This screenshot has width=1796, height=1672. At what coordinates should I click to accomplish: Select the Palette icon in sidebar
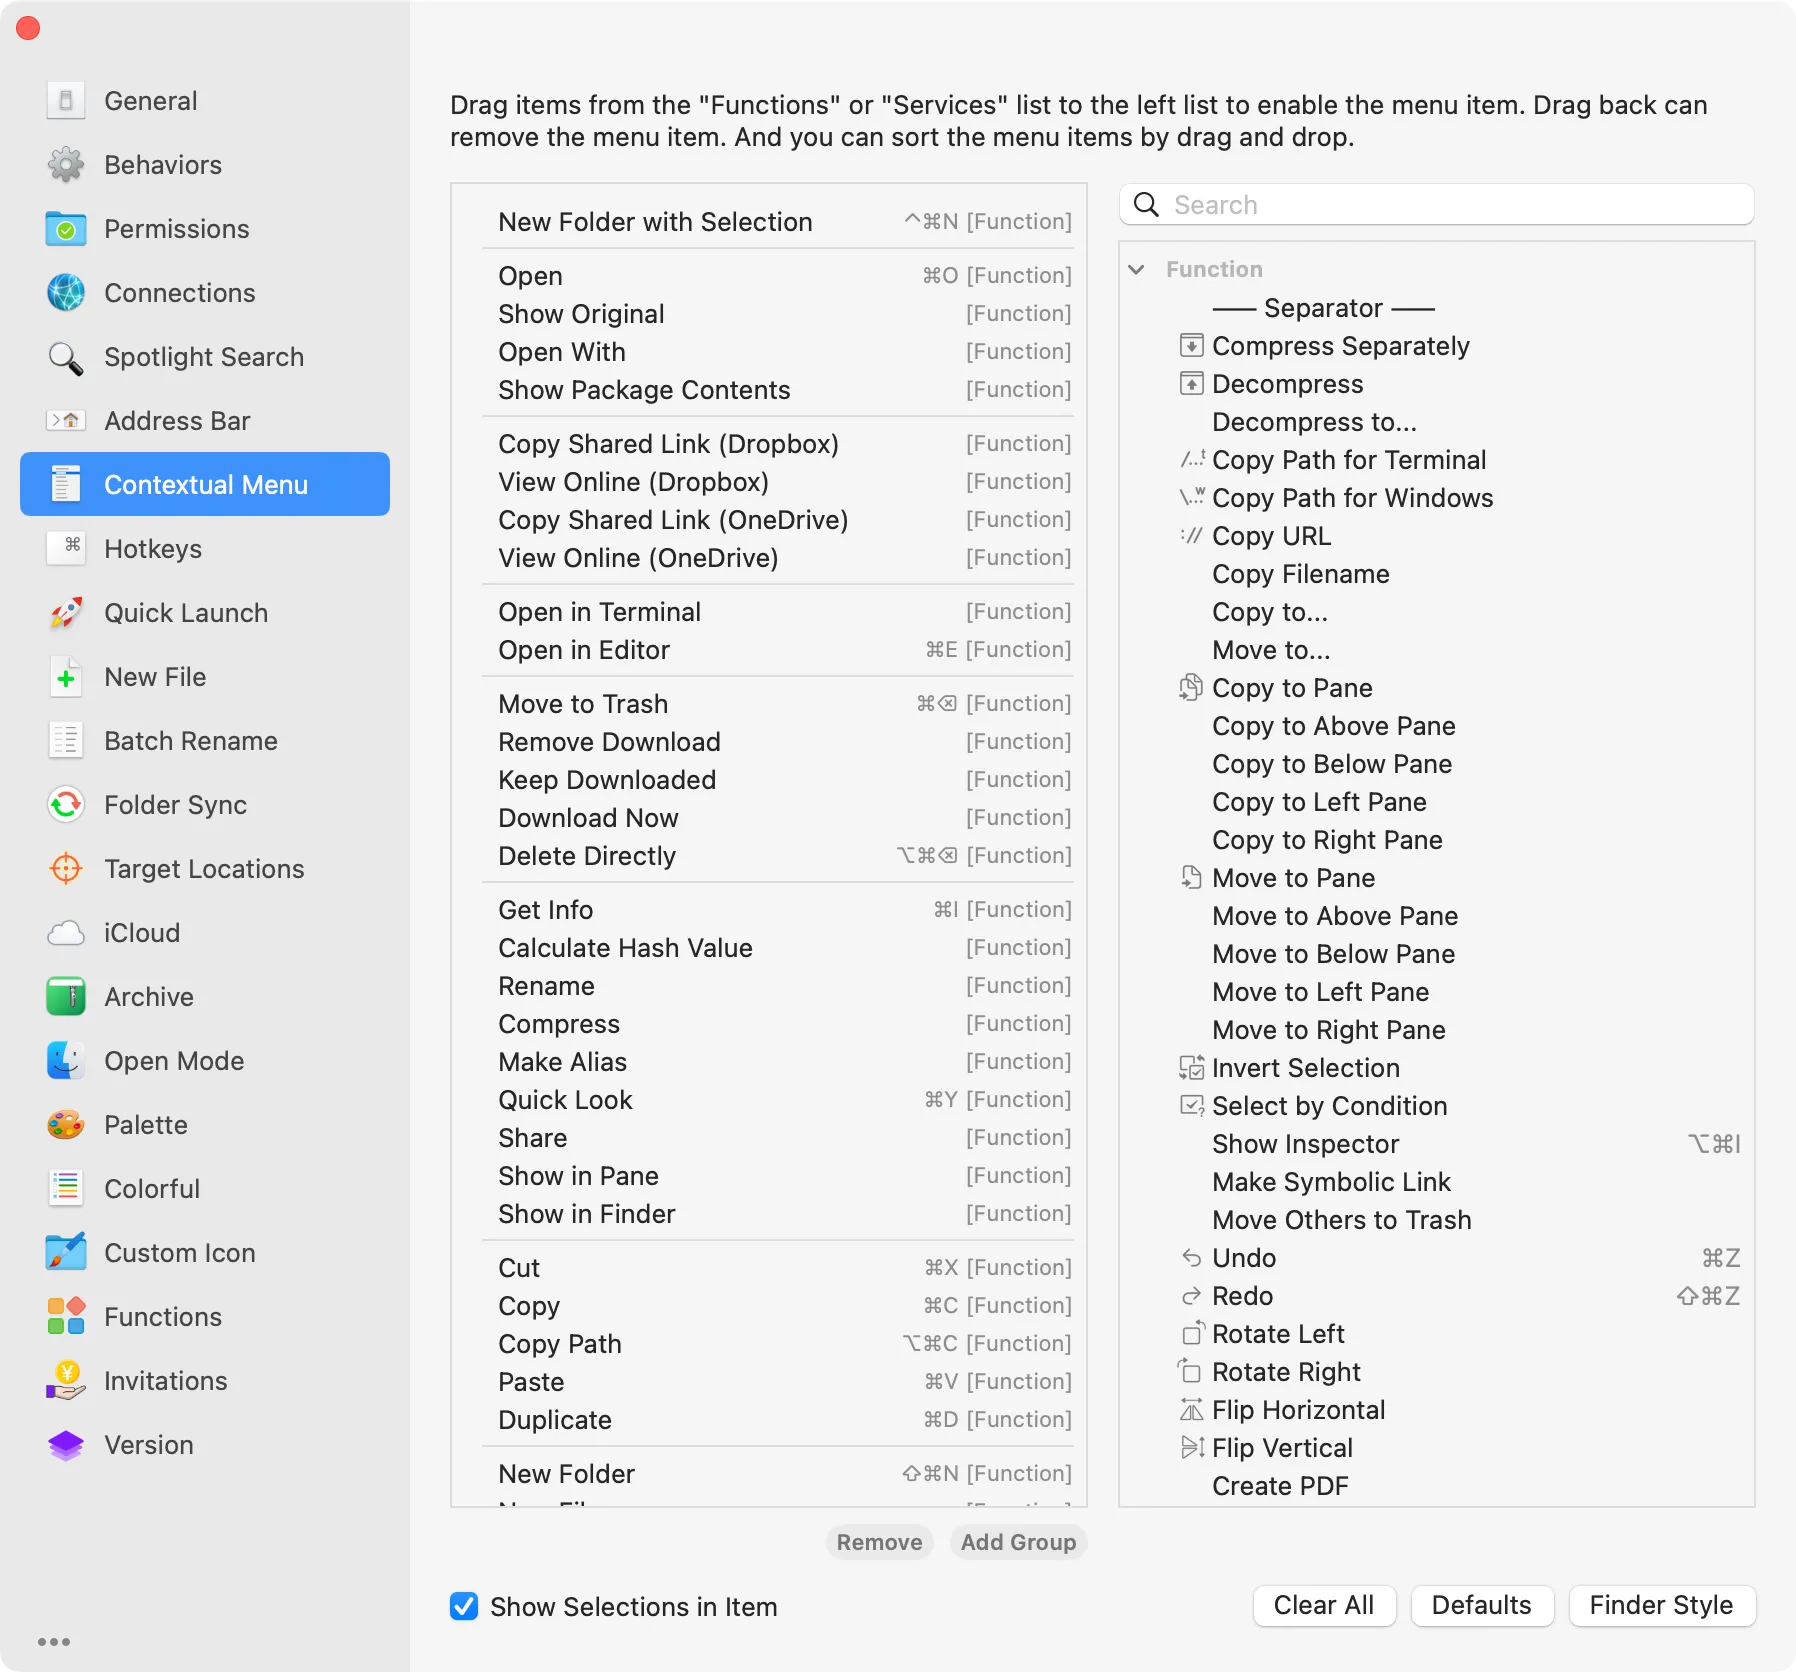click(x=65, y=1124)
